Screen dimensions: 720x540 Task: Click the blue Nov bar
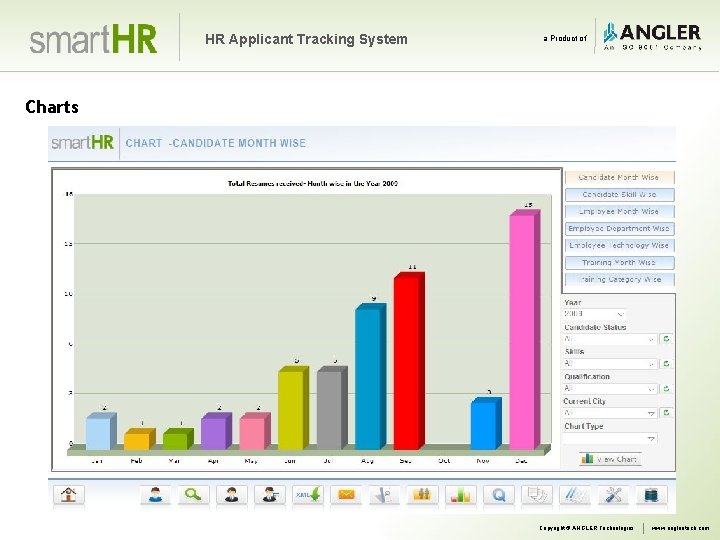pyautogui.click(x=486, y=423)
